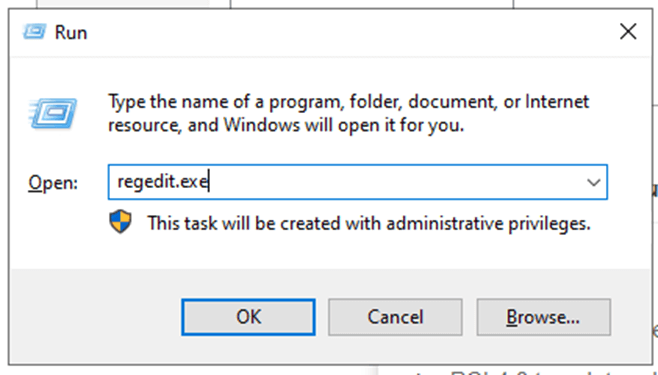The width and height of the screenshot is (658, 375).
Task: Click the empty middle of the Open combo box
Action: 378,182
